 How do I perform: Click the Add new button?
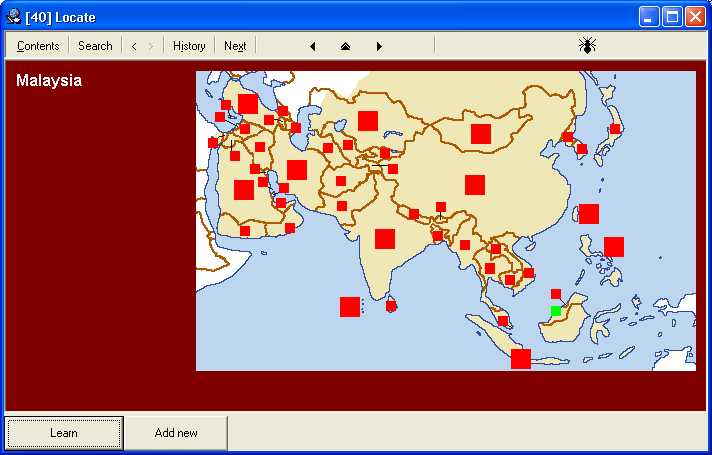click(x=176, y=433)
